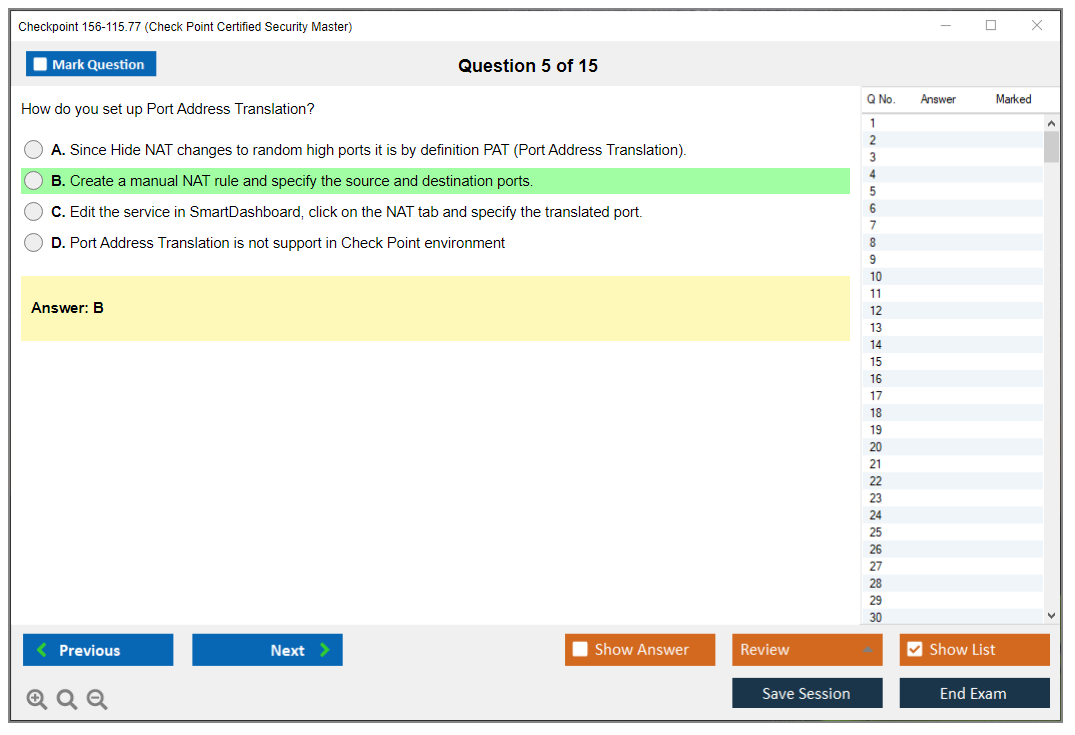Click the zoom reset magnifier icon
The width and height of the screenshot is (1075, 735).
coord(67,700)
